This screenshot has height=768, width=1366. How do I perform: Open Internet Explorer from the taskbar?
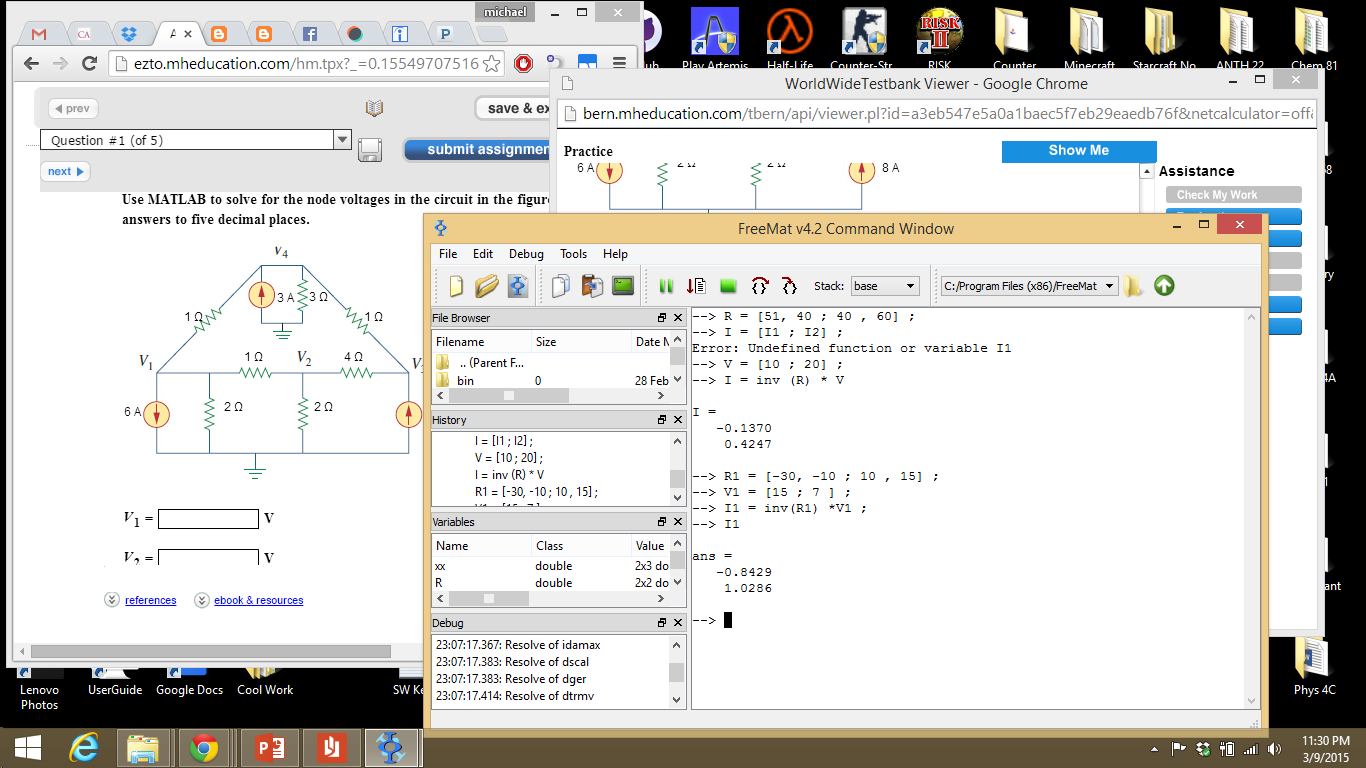(84, 747)
